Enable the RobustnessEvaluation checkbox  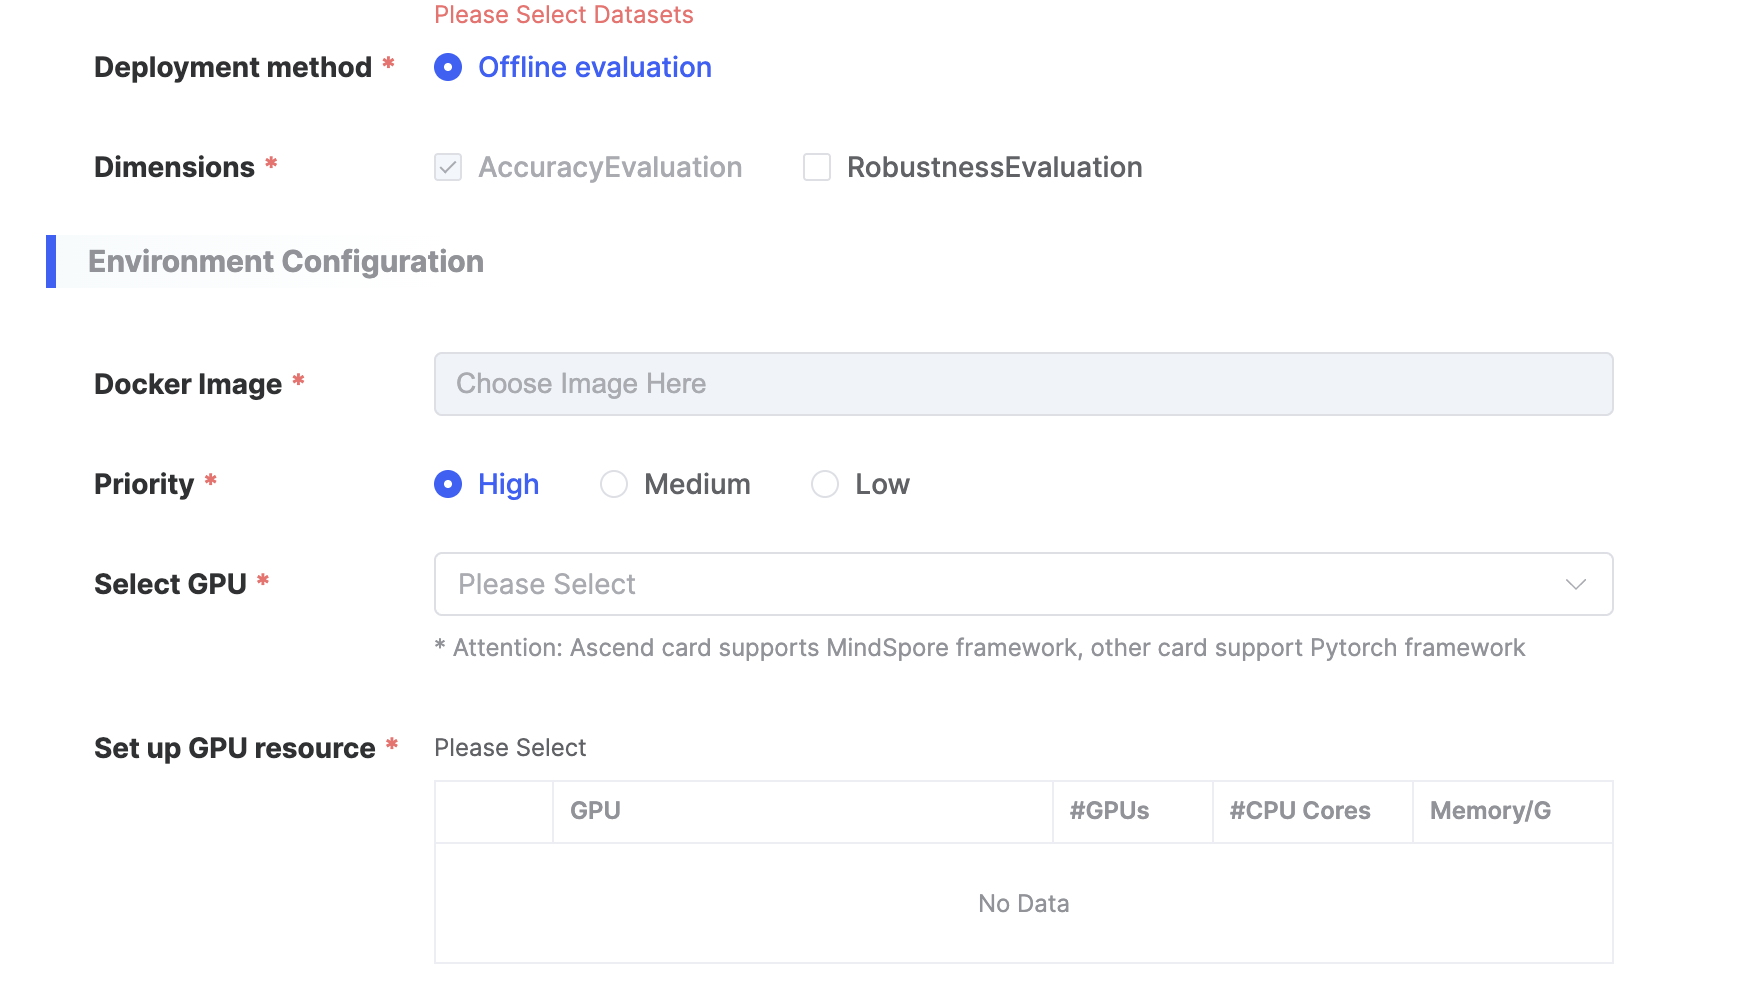[817, 167]
